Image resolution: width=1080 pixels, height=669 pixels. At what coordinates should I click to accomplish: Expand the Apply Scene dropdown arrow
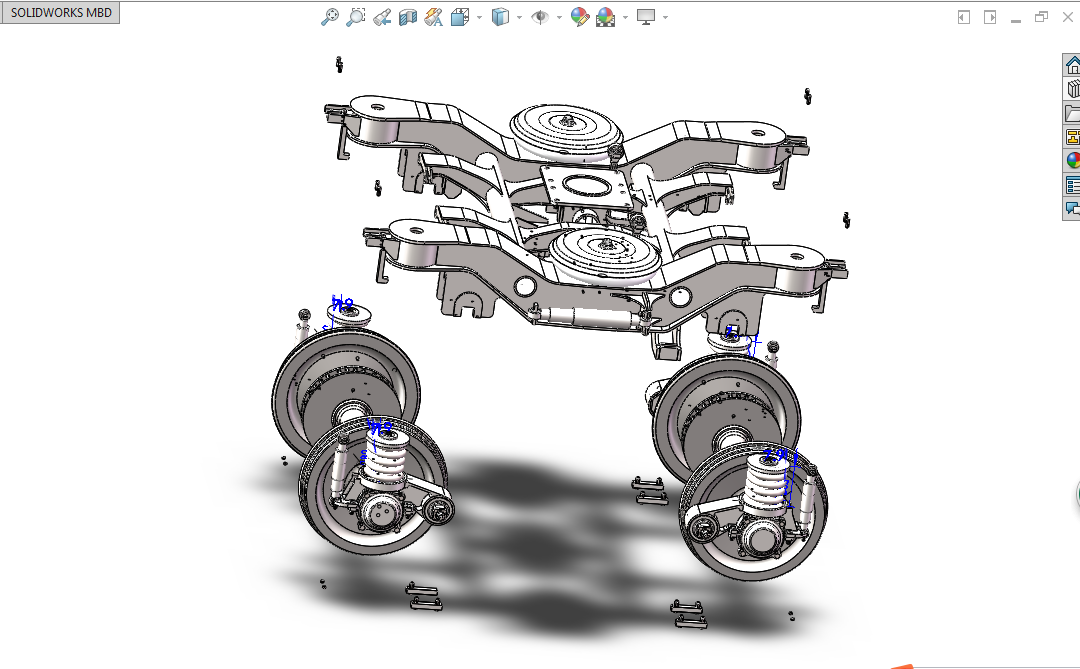click(x=625, y=17)
